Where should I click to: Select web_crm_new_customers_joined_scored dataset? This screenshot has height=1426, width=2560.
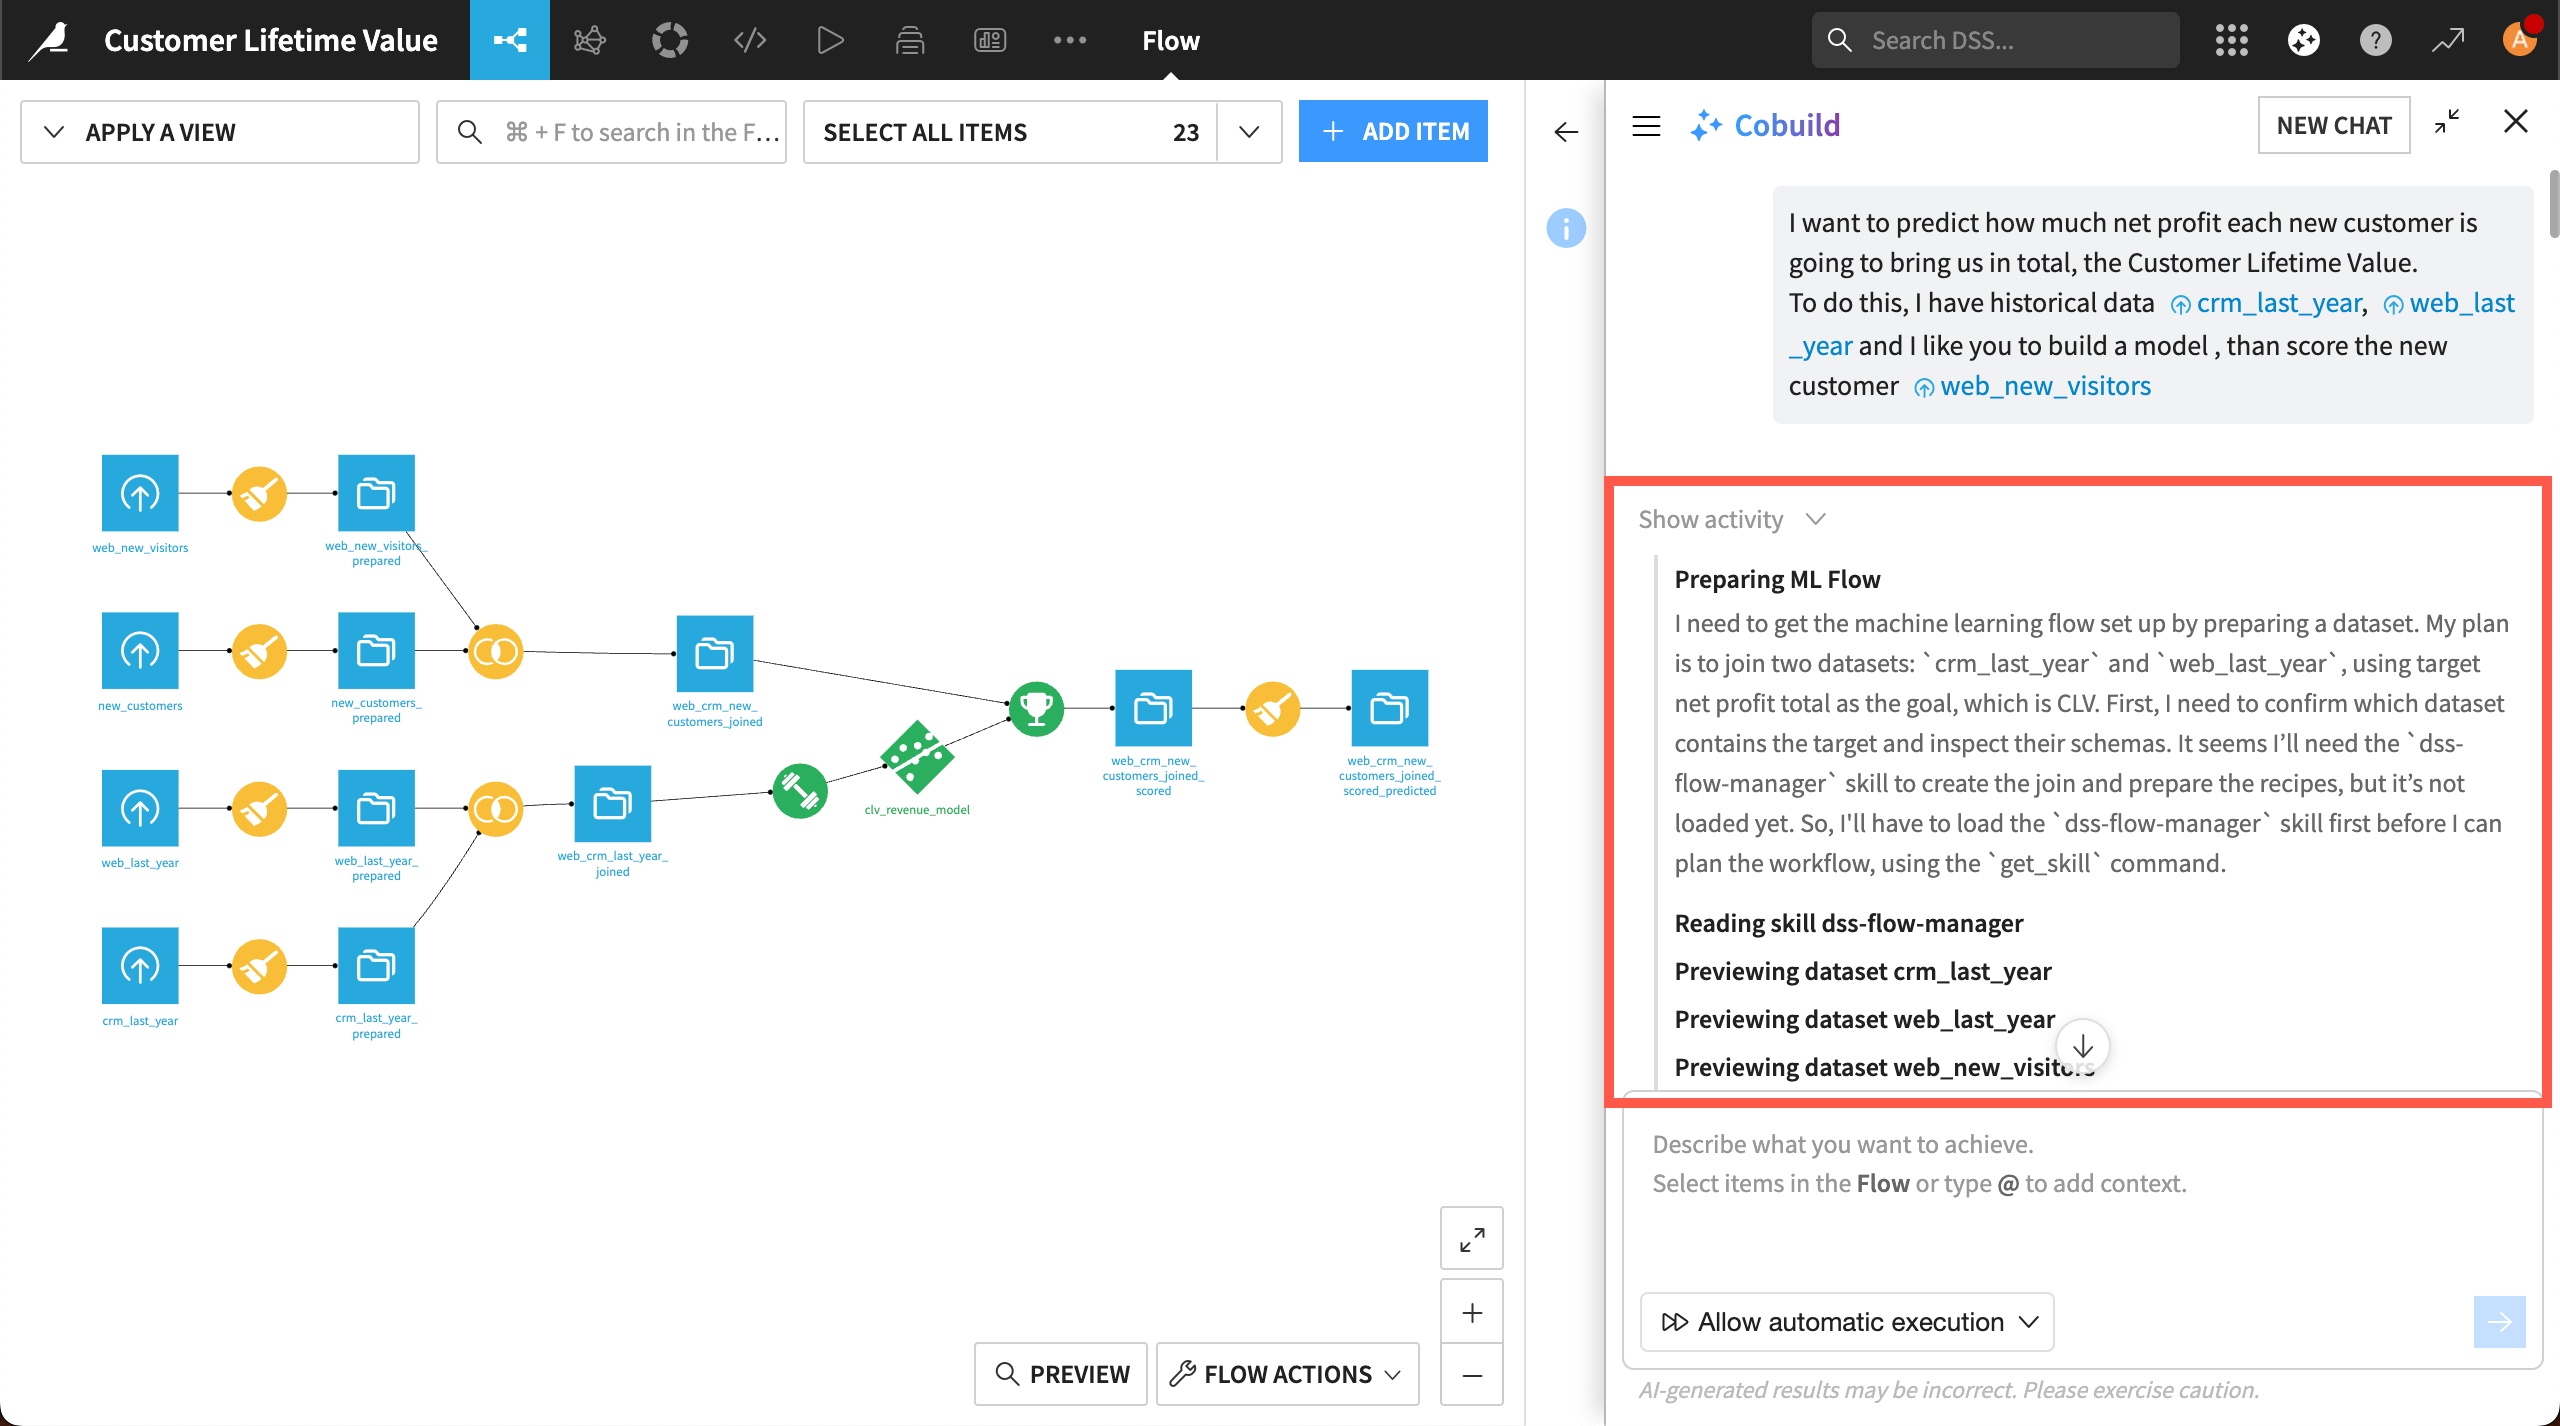[1153, 708]
